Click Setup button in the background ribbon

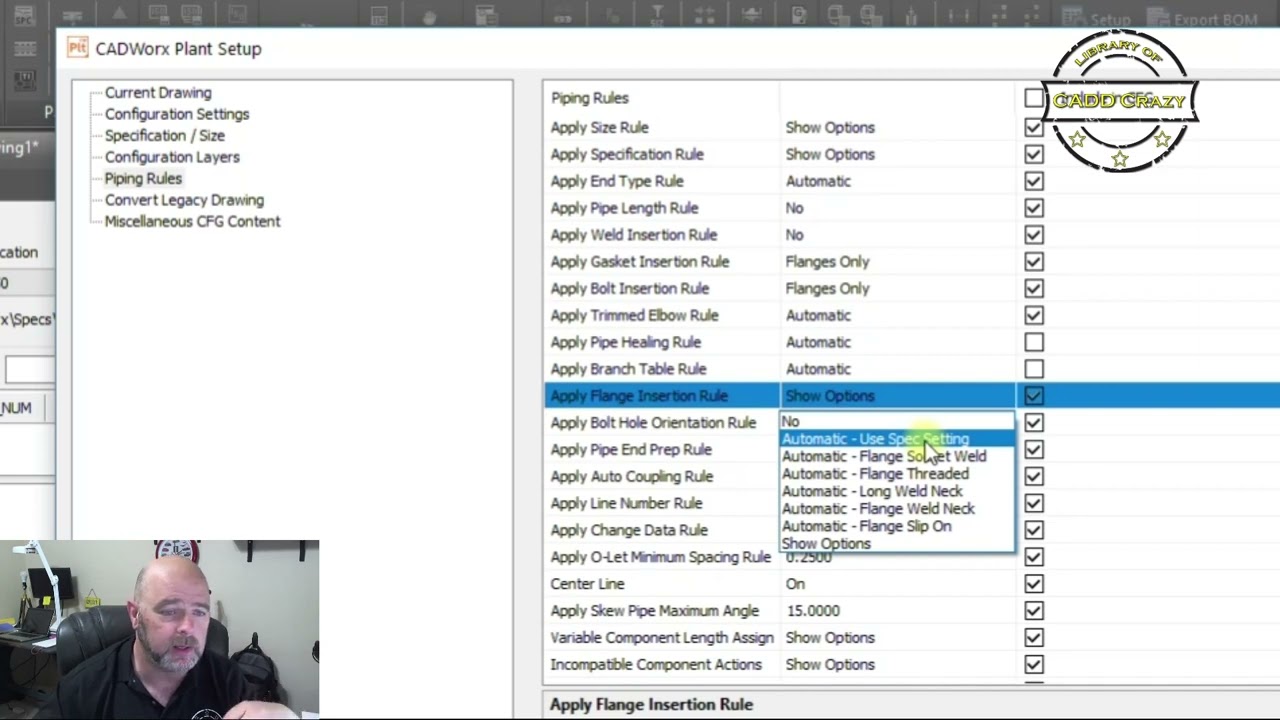click(1098, 19)
